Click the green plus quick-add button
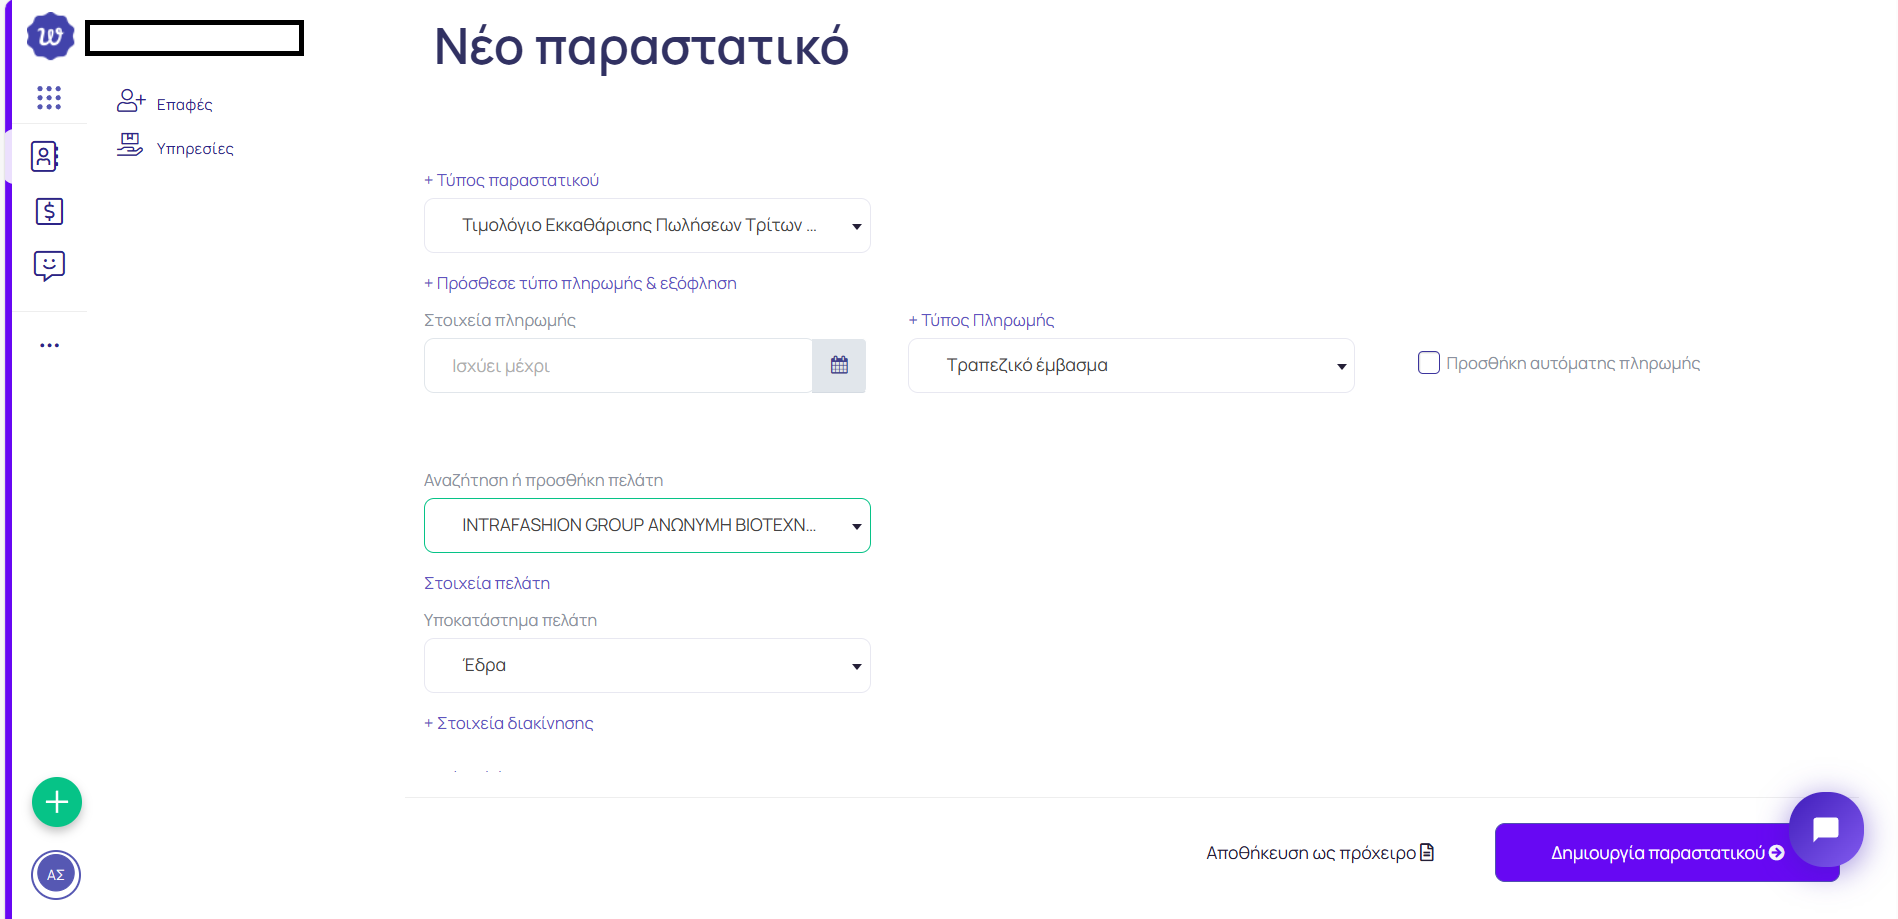 57,802
